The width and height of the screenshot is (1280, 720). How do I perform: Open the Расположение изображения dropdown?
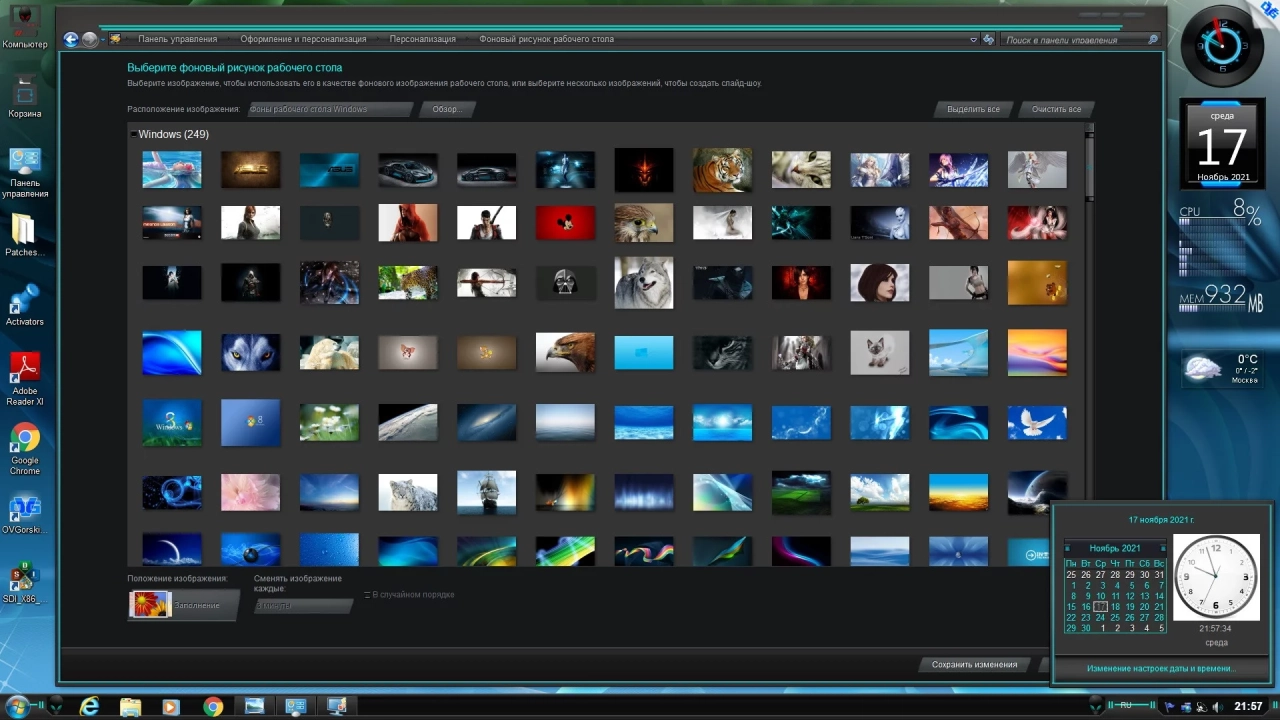coord(329,109)
